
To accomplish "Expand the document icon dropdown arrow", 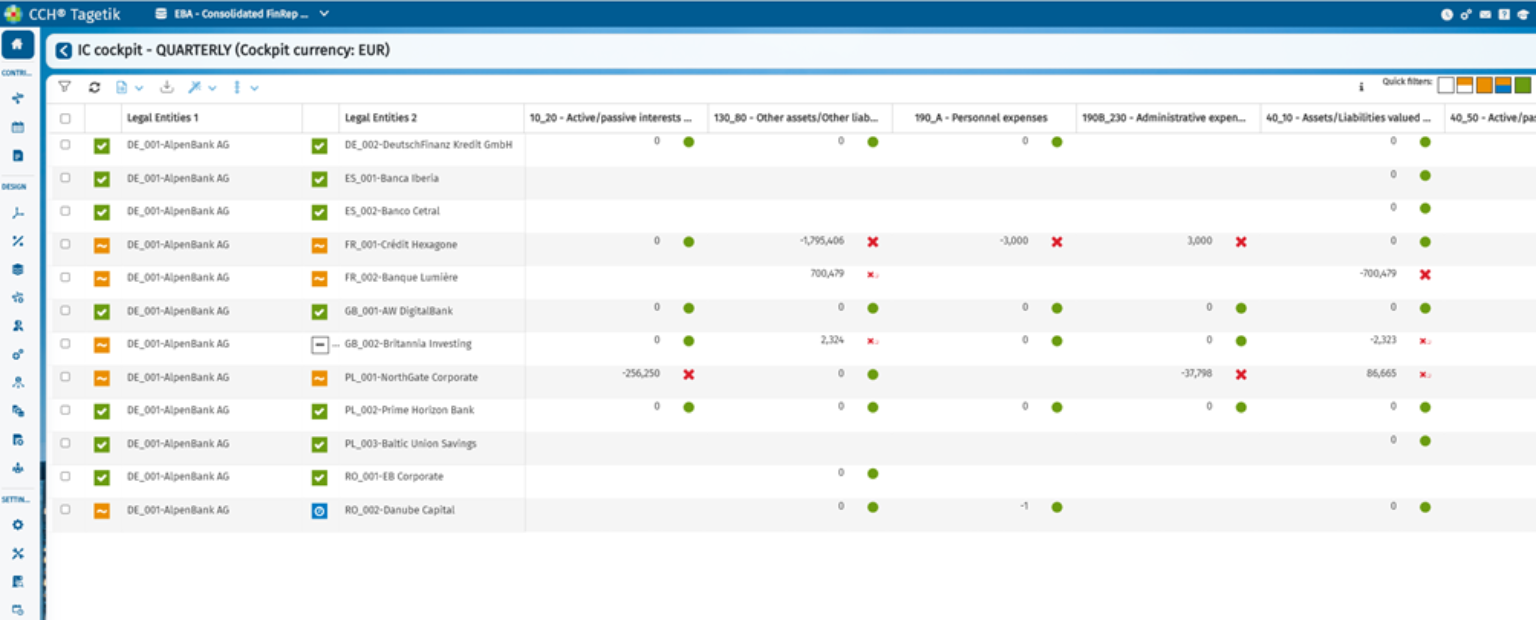I will coord(139,88).
